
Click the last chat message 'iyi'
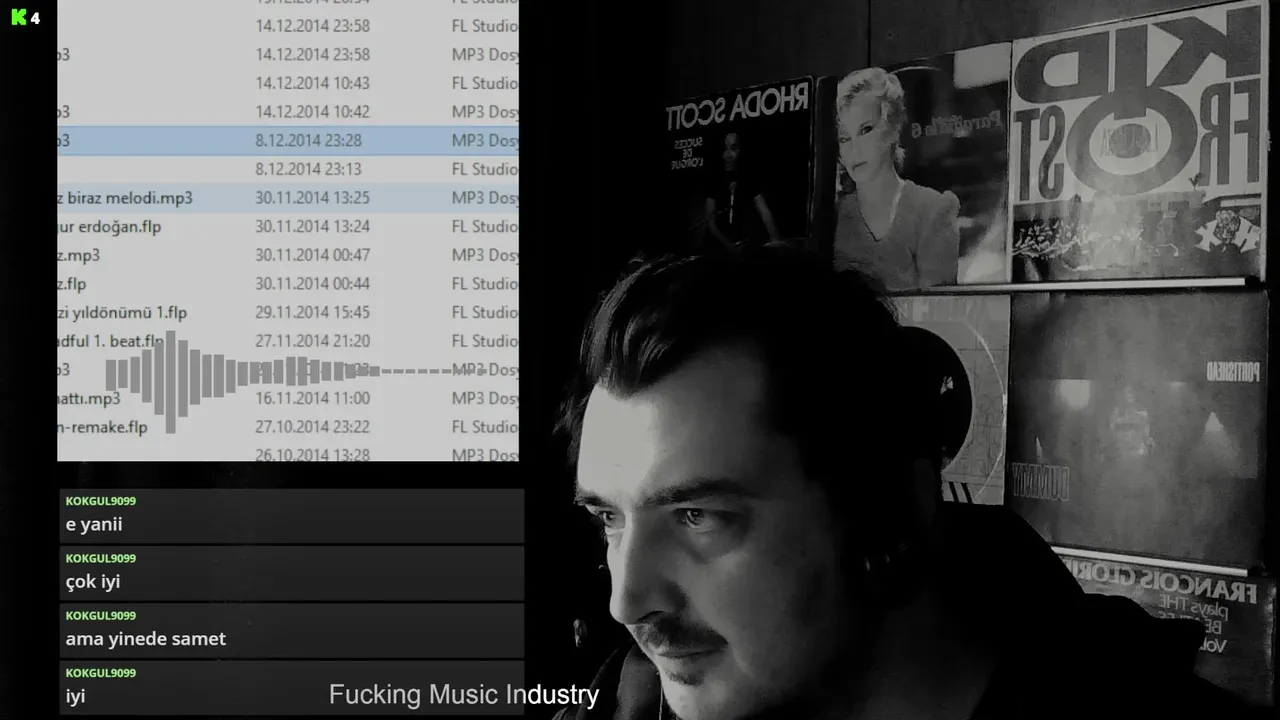[x=75, y=696]
